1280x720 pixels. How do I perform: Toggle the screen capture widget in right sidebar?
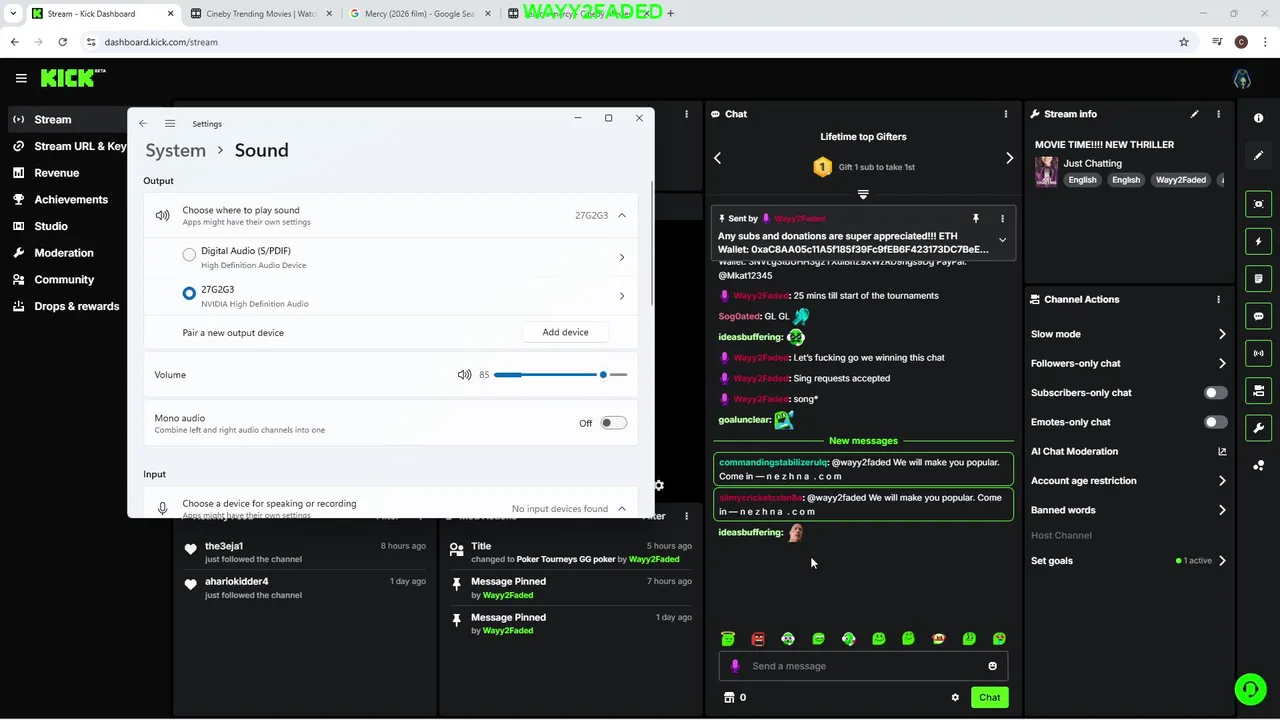1258,204
